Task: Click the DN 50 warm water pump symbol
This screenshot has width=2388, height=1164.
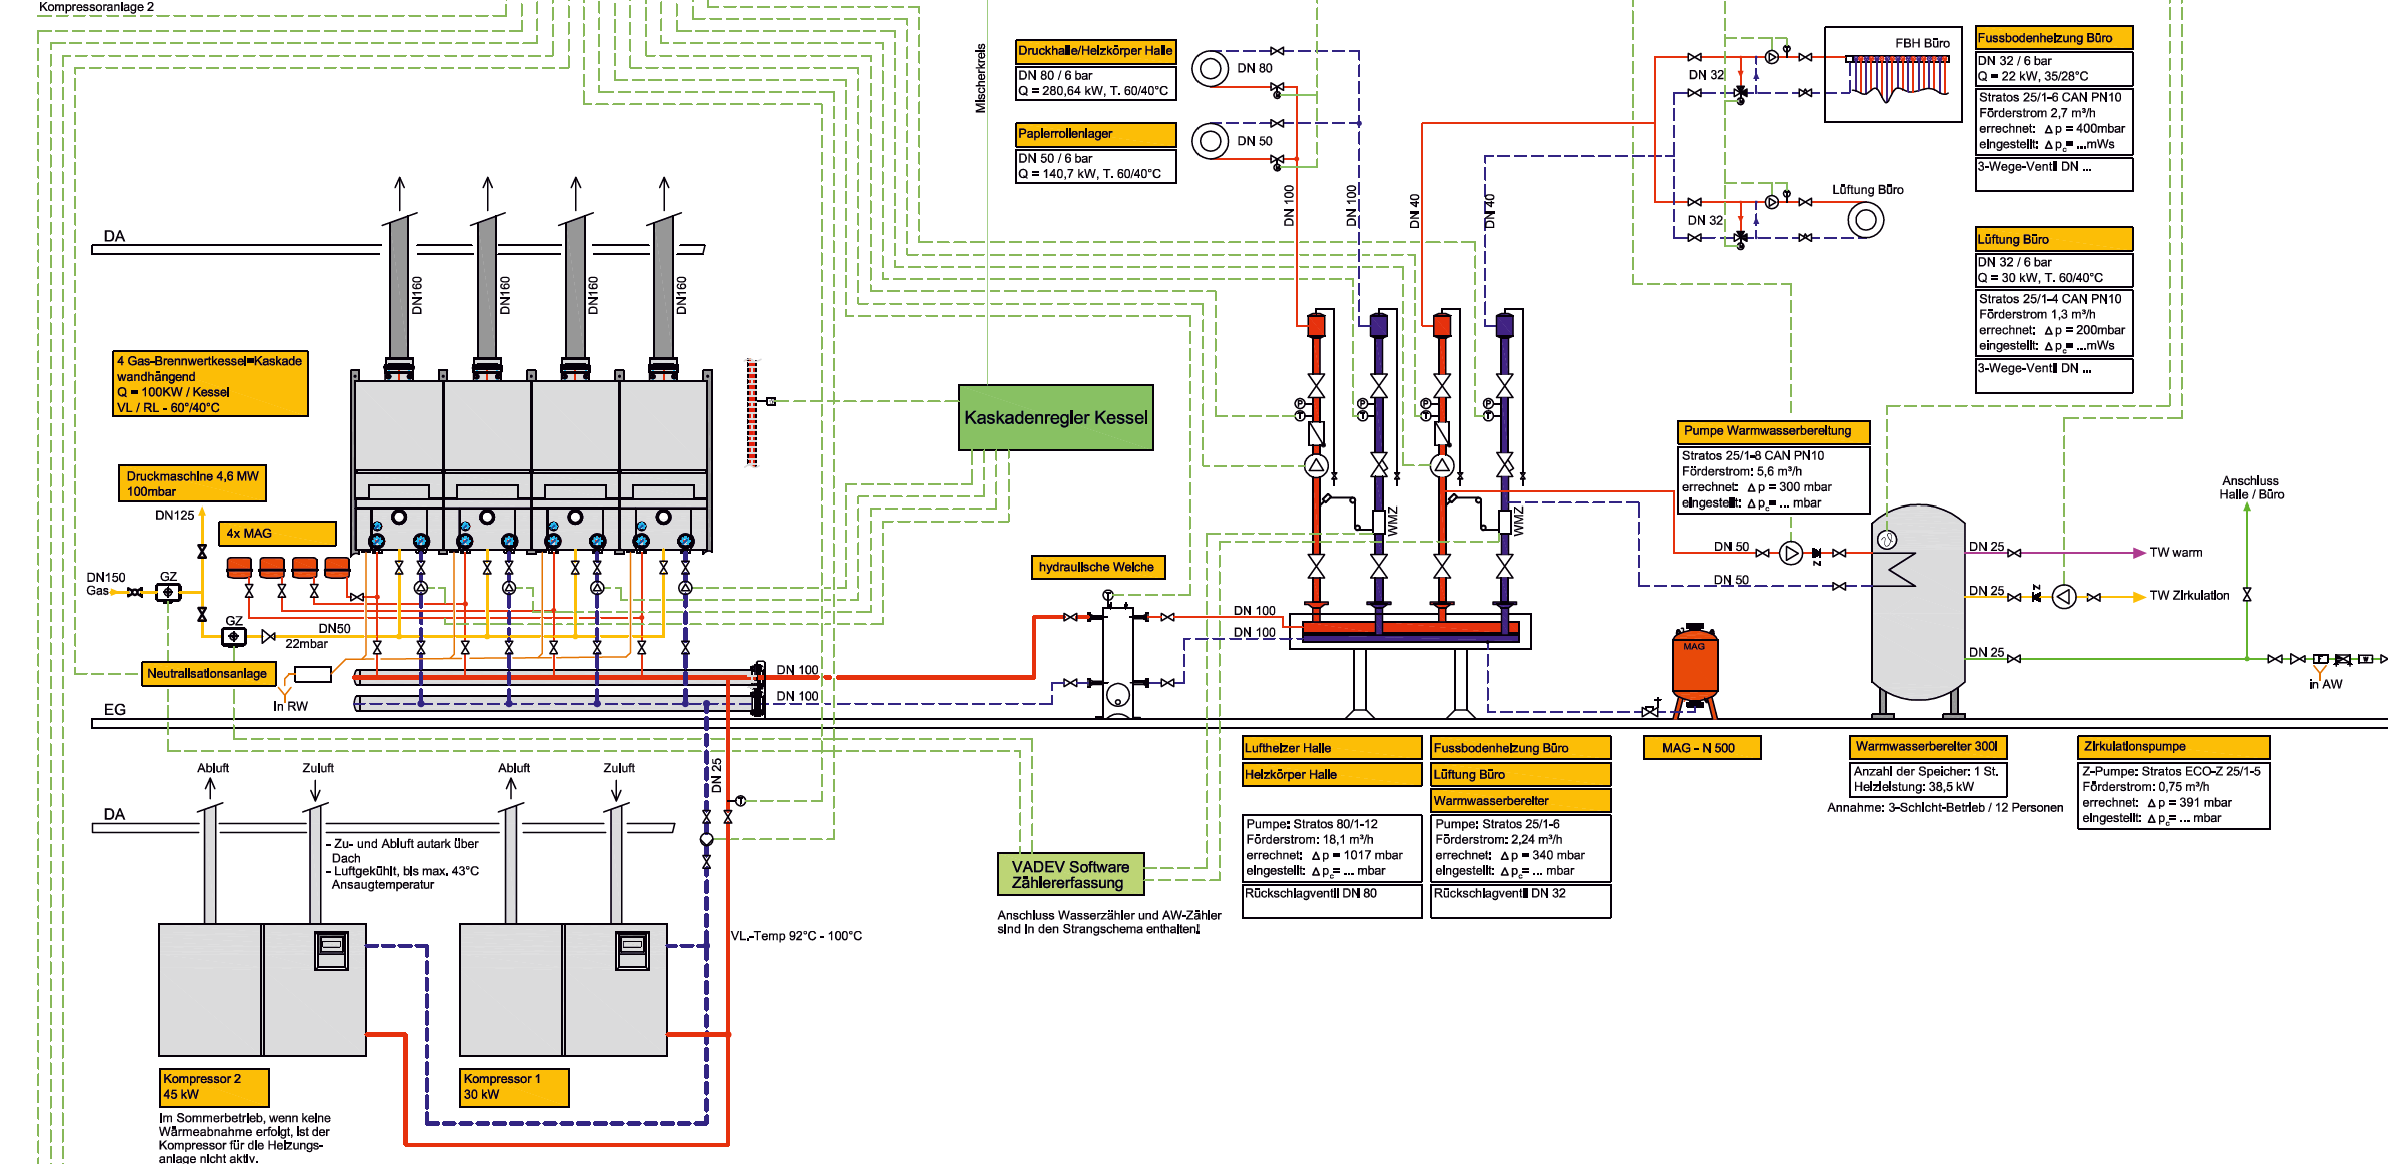Action: tap(1791, 552)
